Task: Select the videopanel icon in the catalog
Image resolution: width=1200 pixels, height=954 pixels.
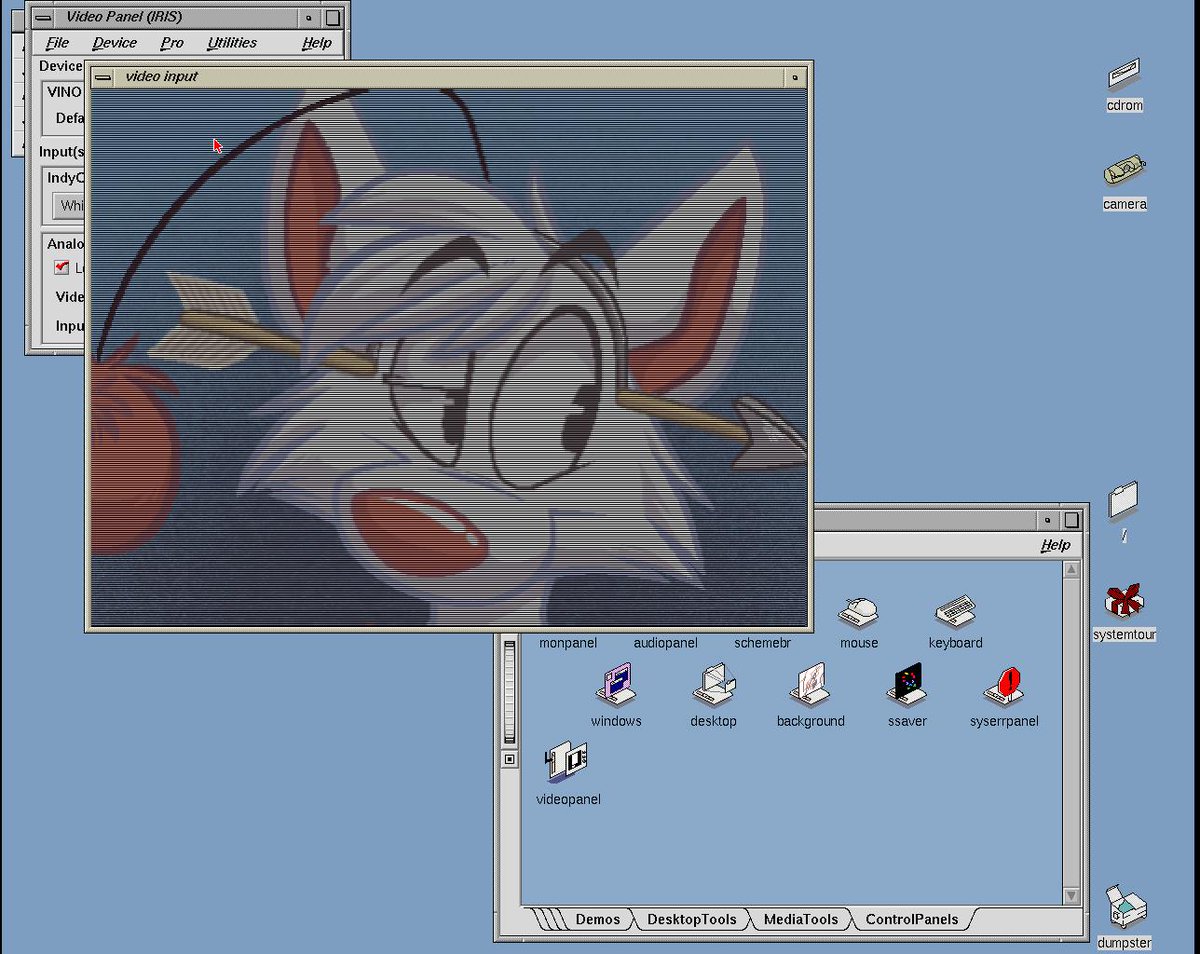Action: coord(567,763)
